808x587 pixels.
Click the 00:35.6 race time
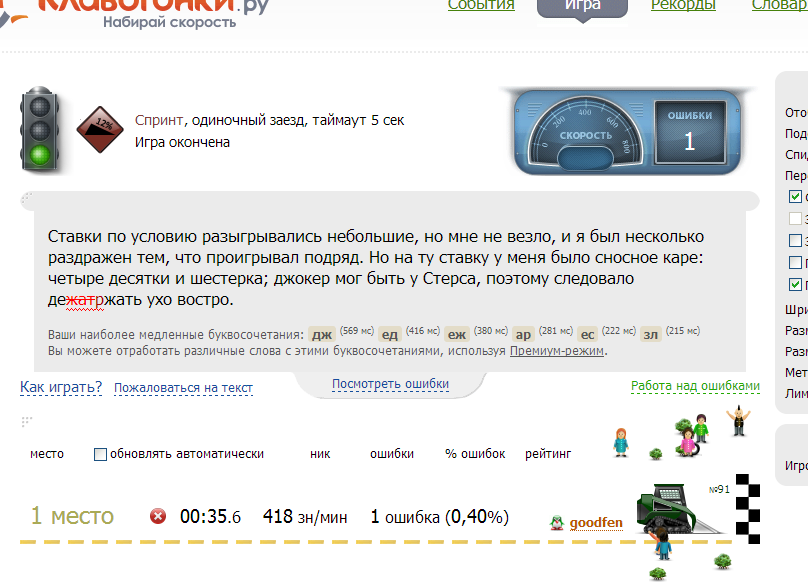coord(210,516)
